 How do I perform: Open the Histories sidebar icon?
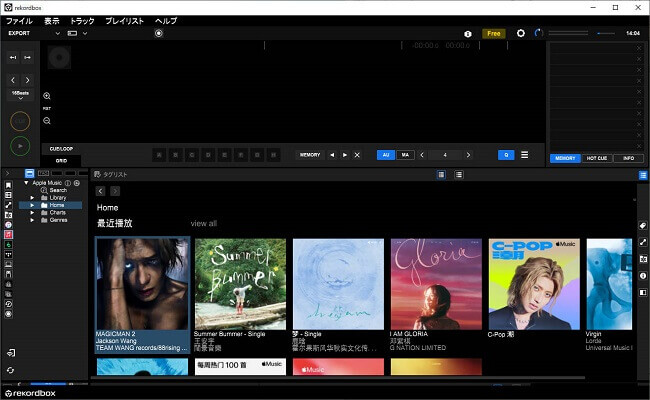coord(8,304)
